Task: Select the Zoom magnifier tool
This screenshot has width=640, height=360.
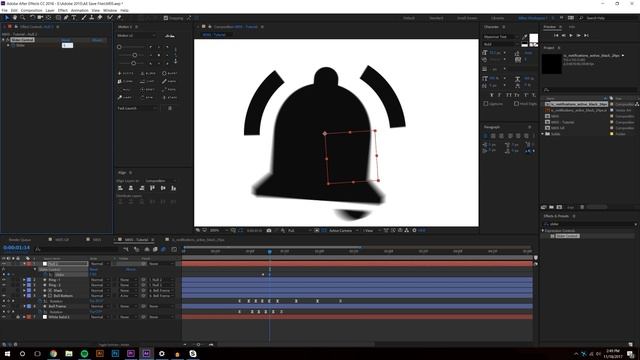Action: [23, 18]
